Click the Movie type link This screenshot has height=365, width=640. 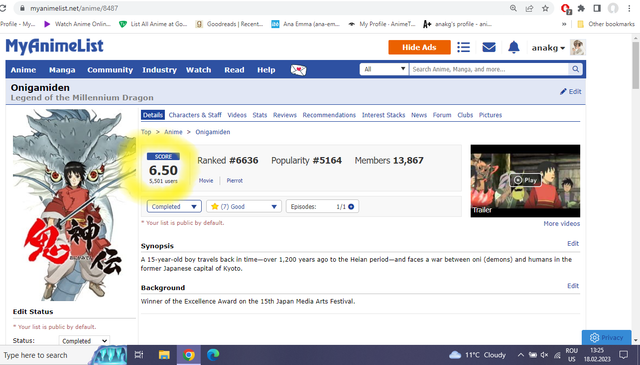coord(206,180)
